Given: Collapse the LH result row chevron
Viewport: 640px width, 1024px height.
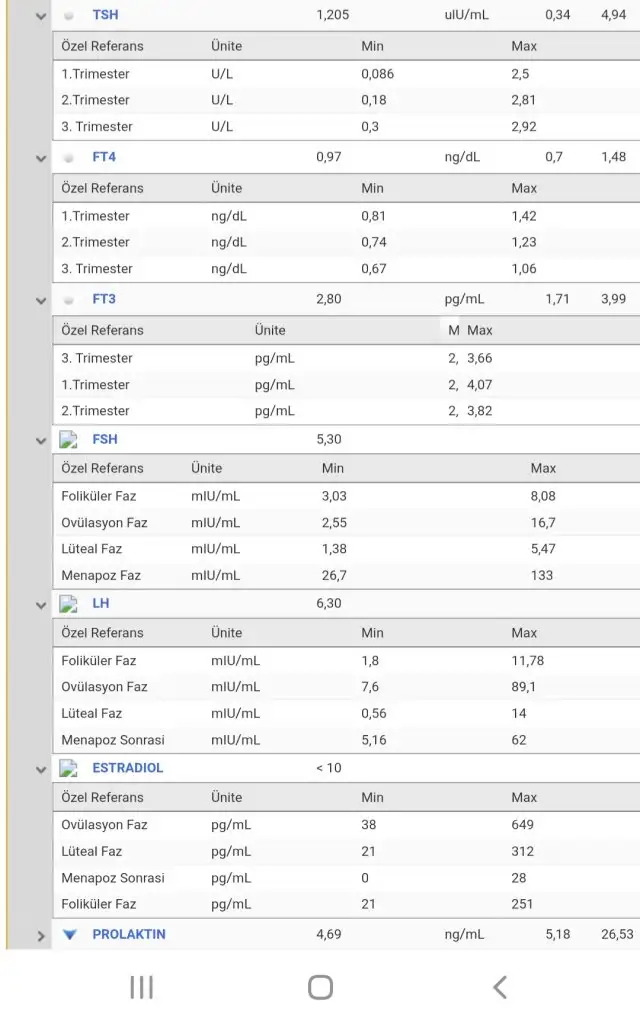Looking at the screenshot, I should (41, 605).
